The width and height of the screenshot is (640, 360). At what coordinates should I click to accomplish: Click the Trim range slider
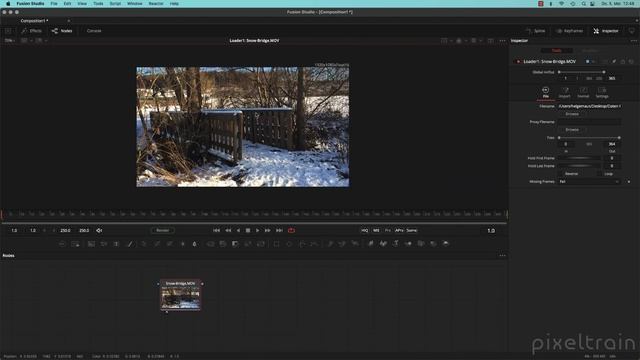pyautogui.click(x=589, y=138)
